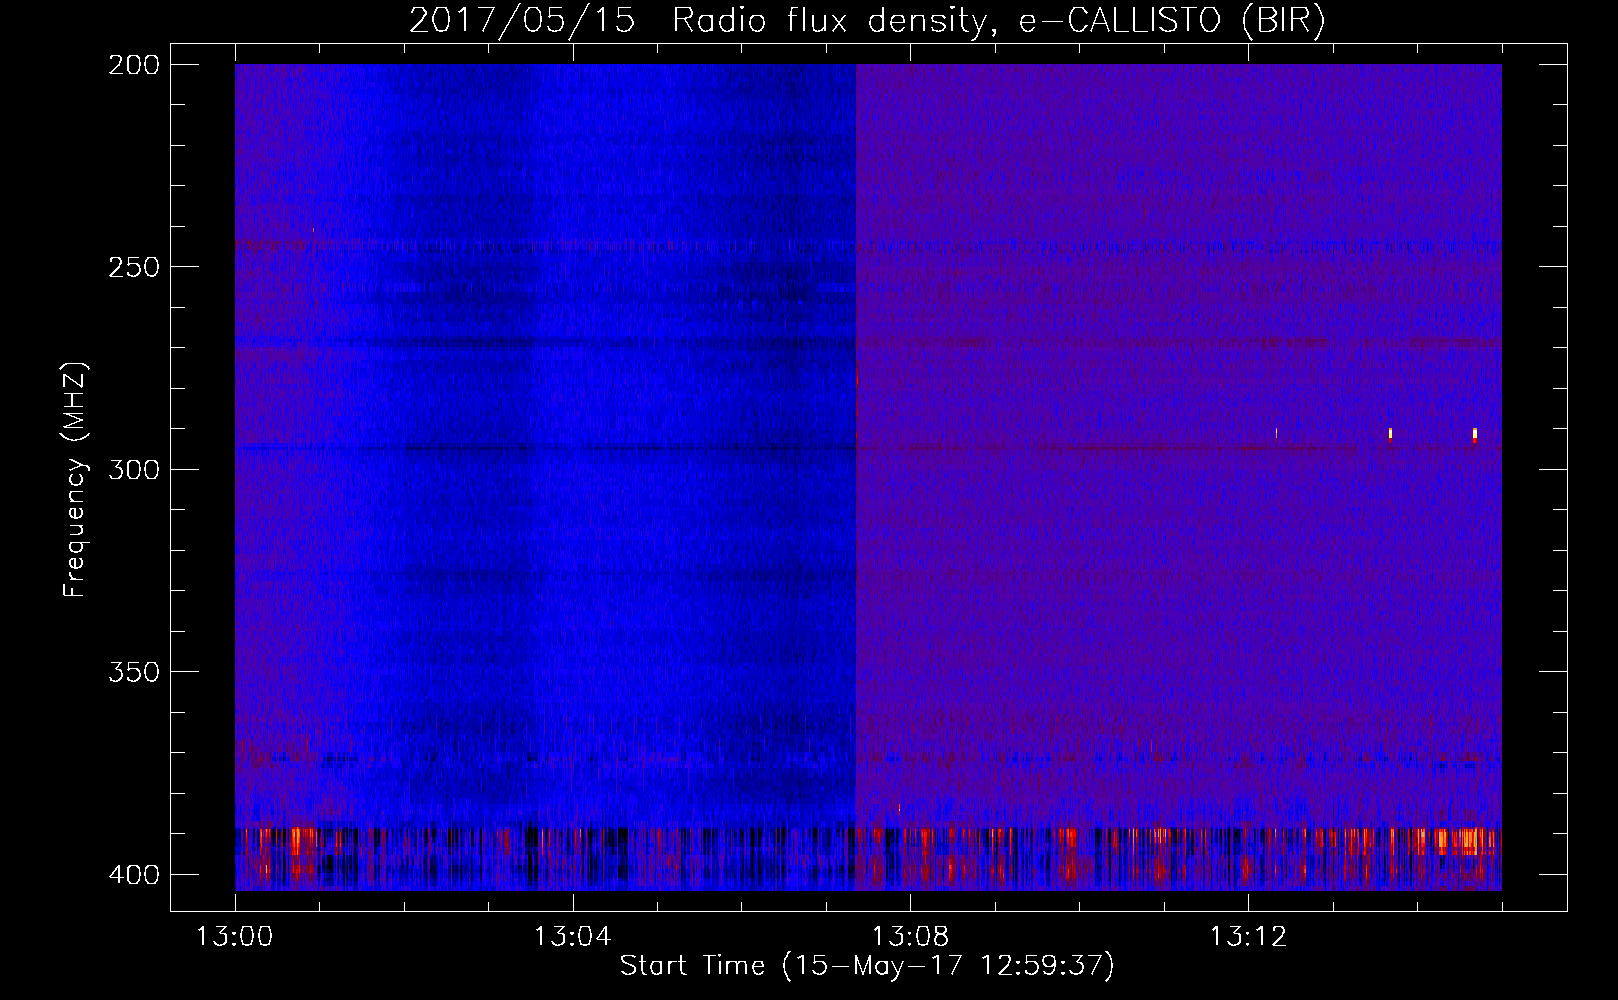Click the 13:00 time tick label

pos(235,937)
